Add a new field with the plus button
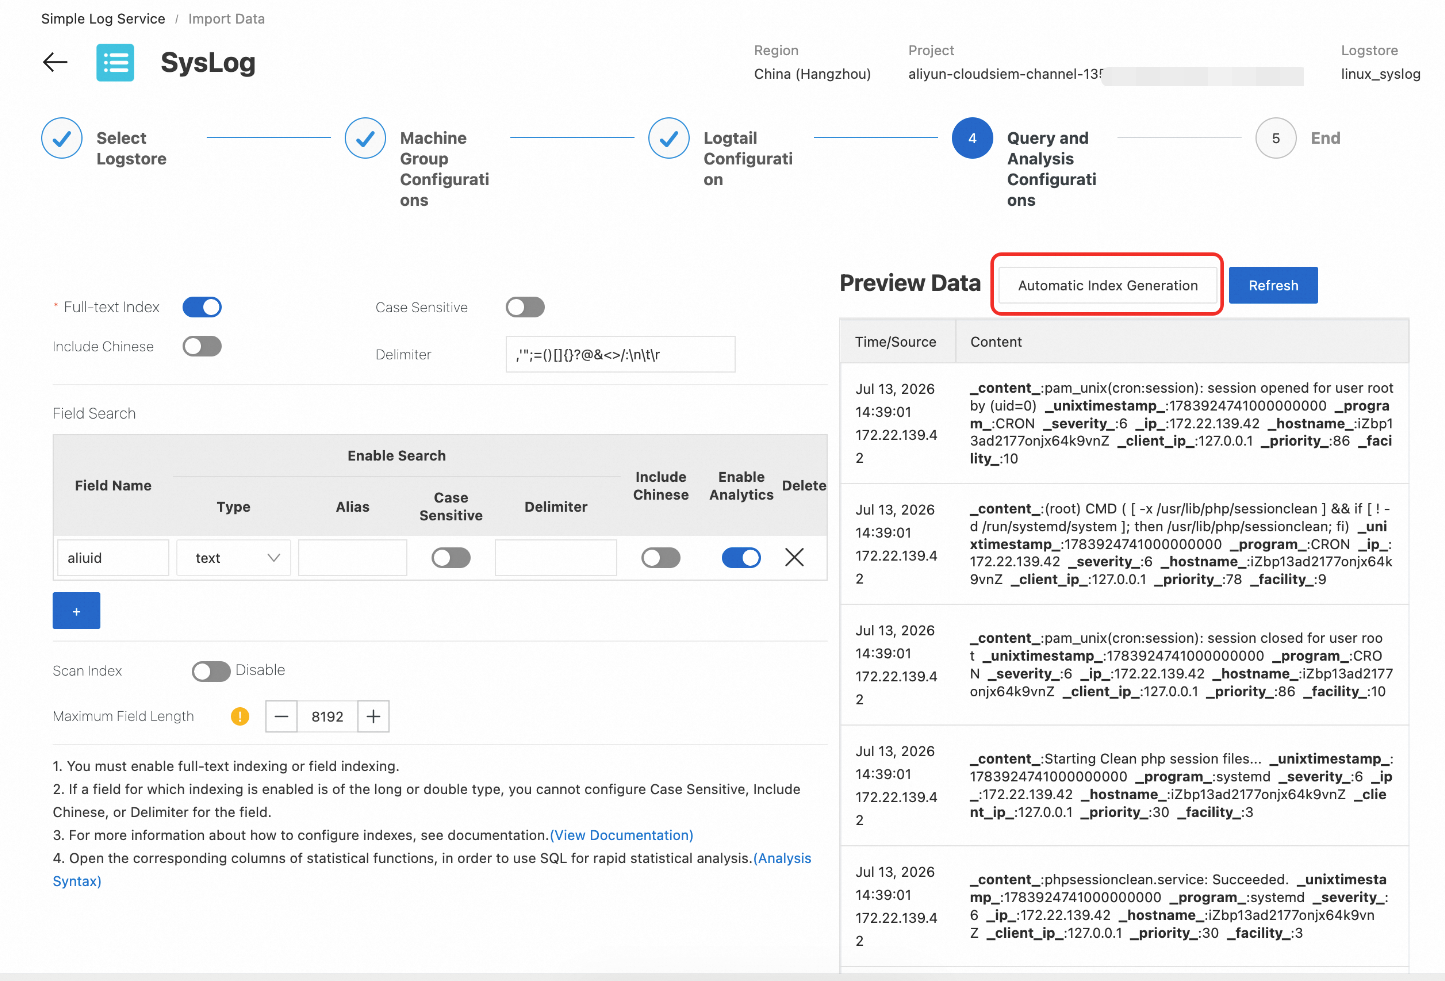 (x=76, y=611)
